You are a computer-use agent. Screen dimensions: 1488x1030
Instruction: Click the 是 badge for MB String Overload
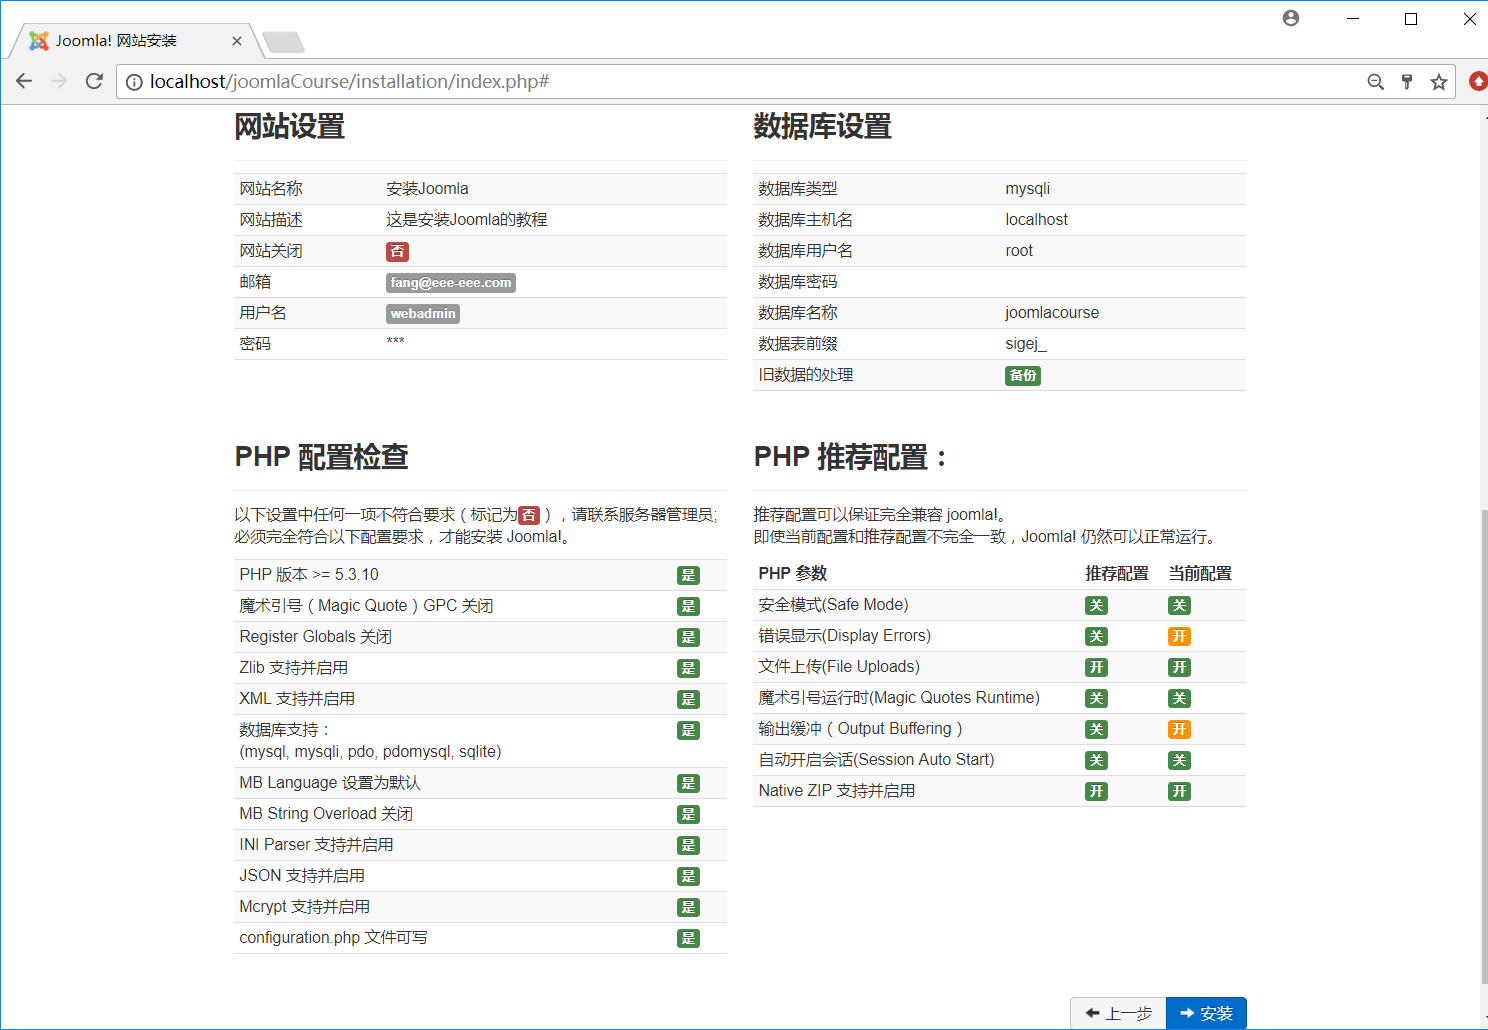pos(688,815)
